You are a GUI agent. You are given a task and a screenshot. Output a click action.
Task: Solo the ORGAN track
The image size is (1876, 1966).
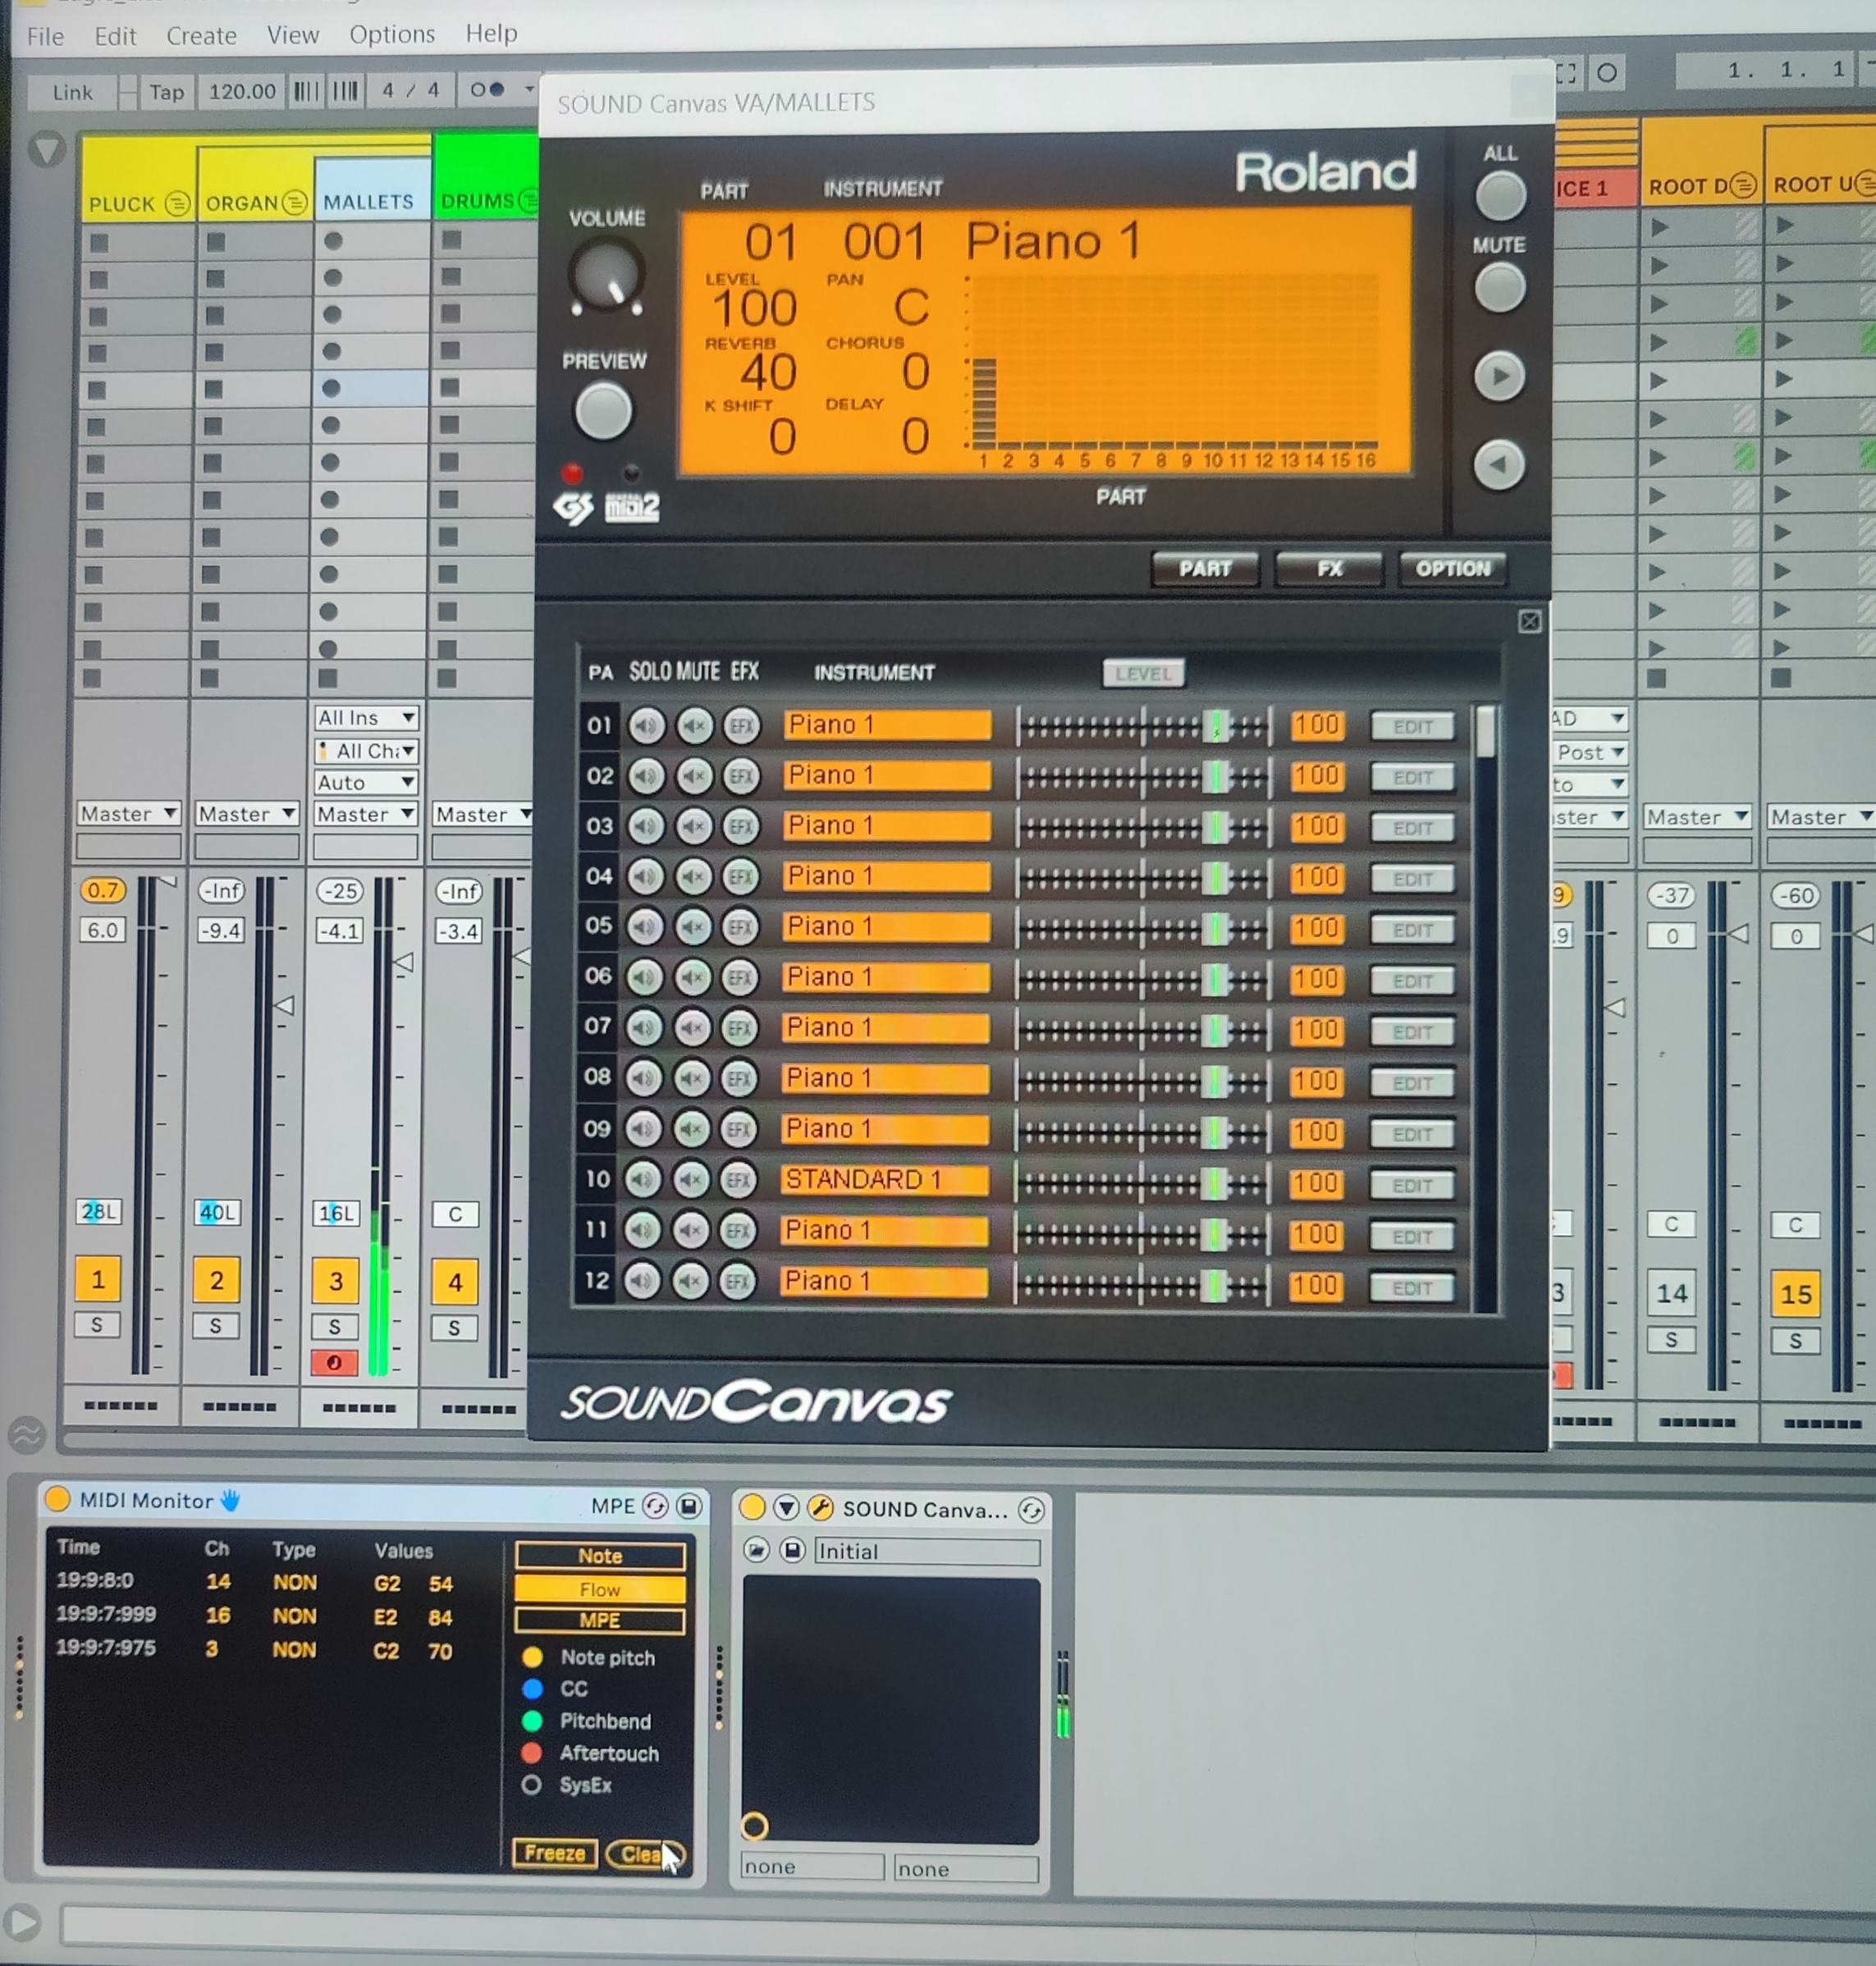pos(216,1326)
